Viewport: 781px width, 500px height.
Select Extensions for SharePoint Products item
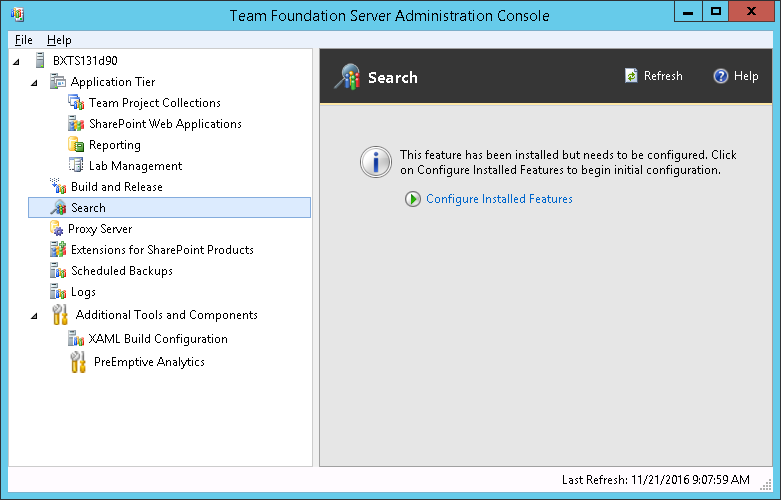(162, 250)
